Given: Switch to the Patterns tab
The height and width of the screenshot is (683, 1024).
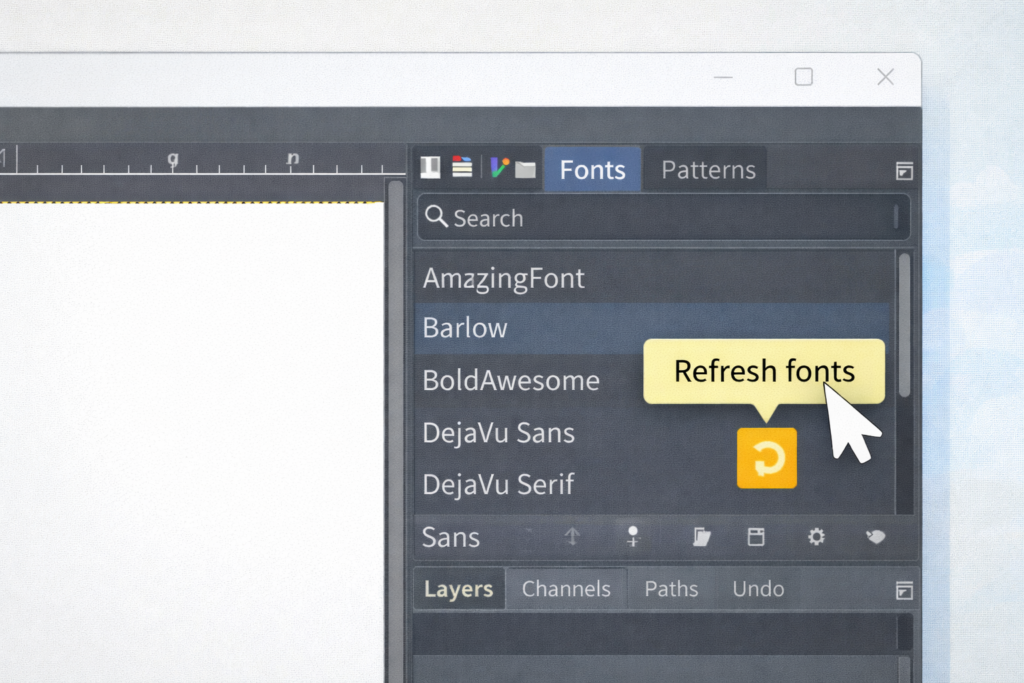Looking at the screenshot, I should [706, 169].
